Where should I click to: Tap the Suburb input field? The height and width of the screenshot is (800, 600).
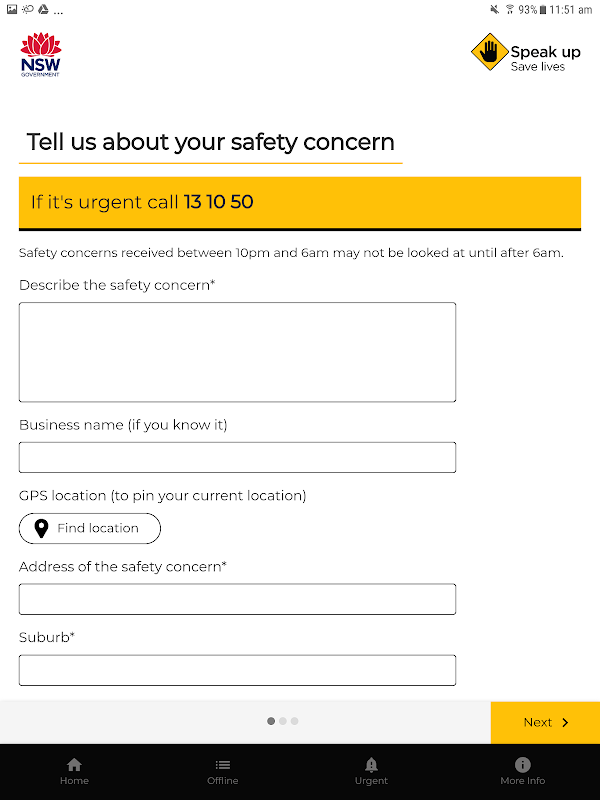pos(237,670)
